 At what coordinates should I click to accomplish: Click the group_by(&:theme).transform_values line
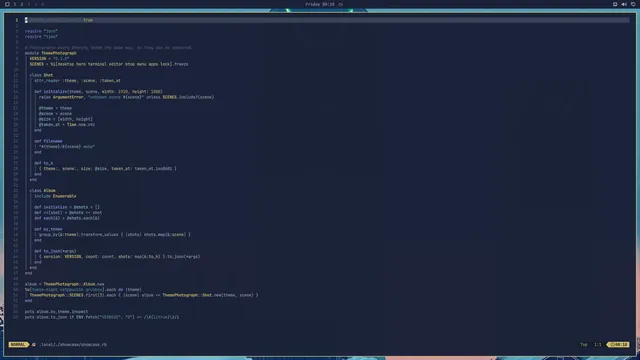point(115,235)
